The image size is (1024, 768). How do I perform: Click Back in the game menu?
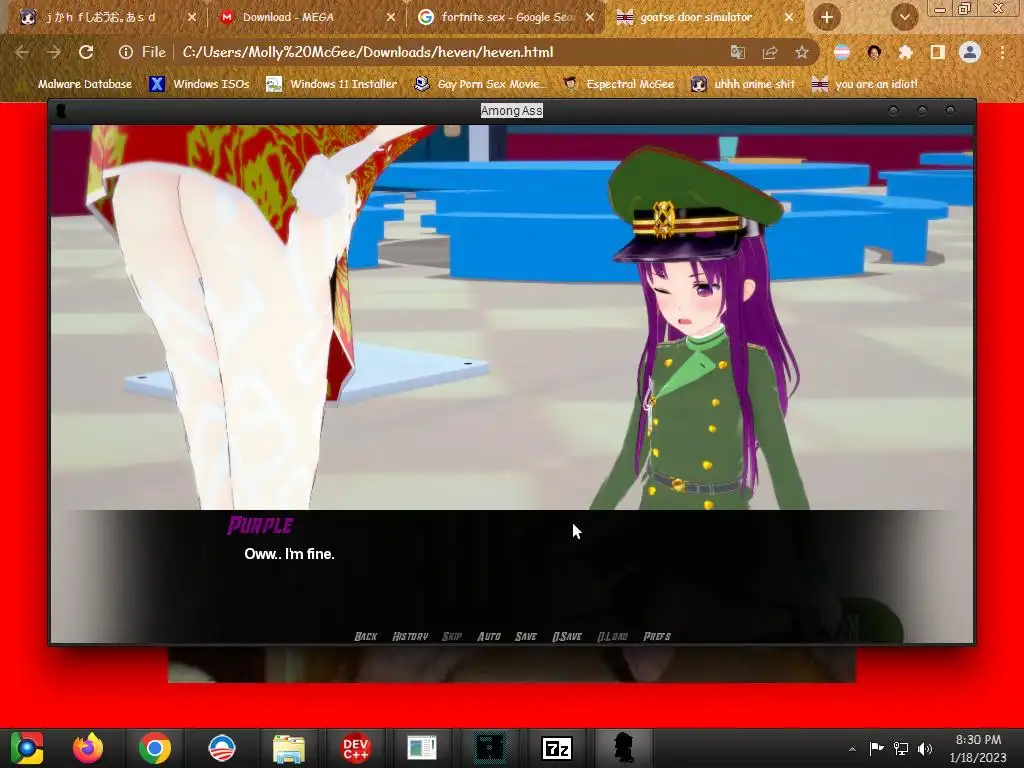point(366,636)
